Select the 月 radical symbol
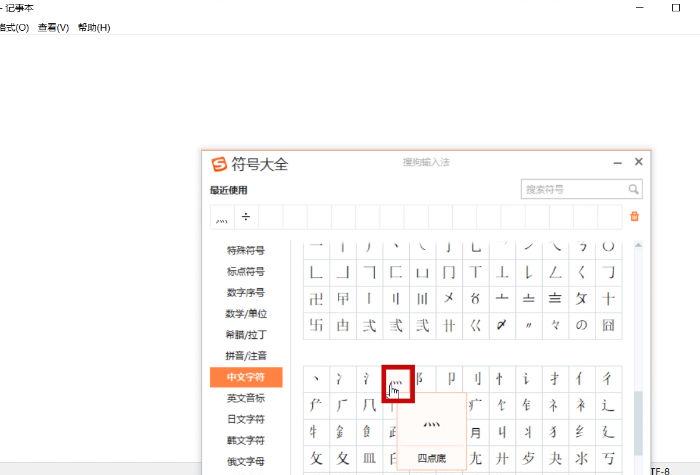The width and height of the screenshot is (700, 475). pos(476,432)
